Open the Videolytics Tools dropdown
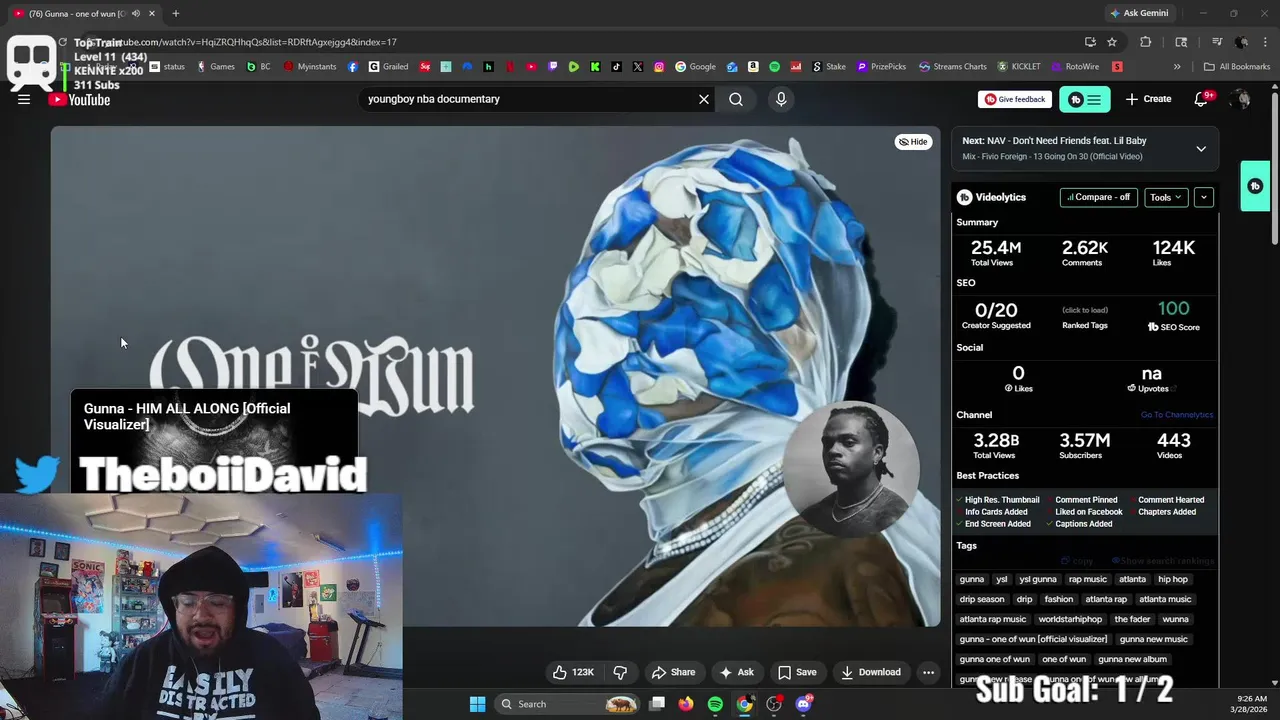 pyautogui.click(x=1166, y=197)
